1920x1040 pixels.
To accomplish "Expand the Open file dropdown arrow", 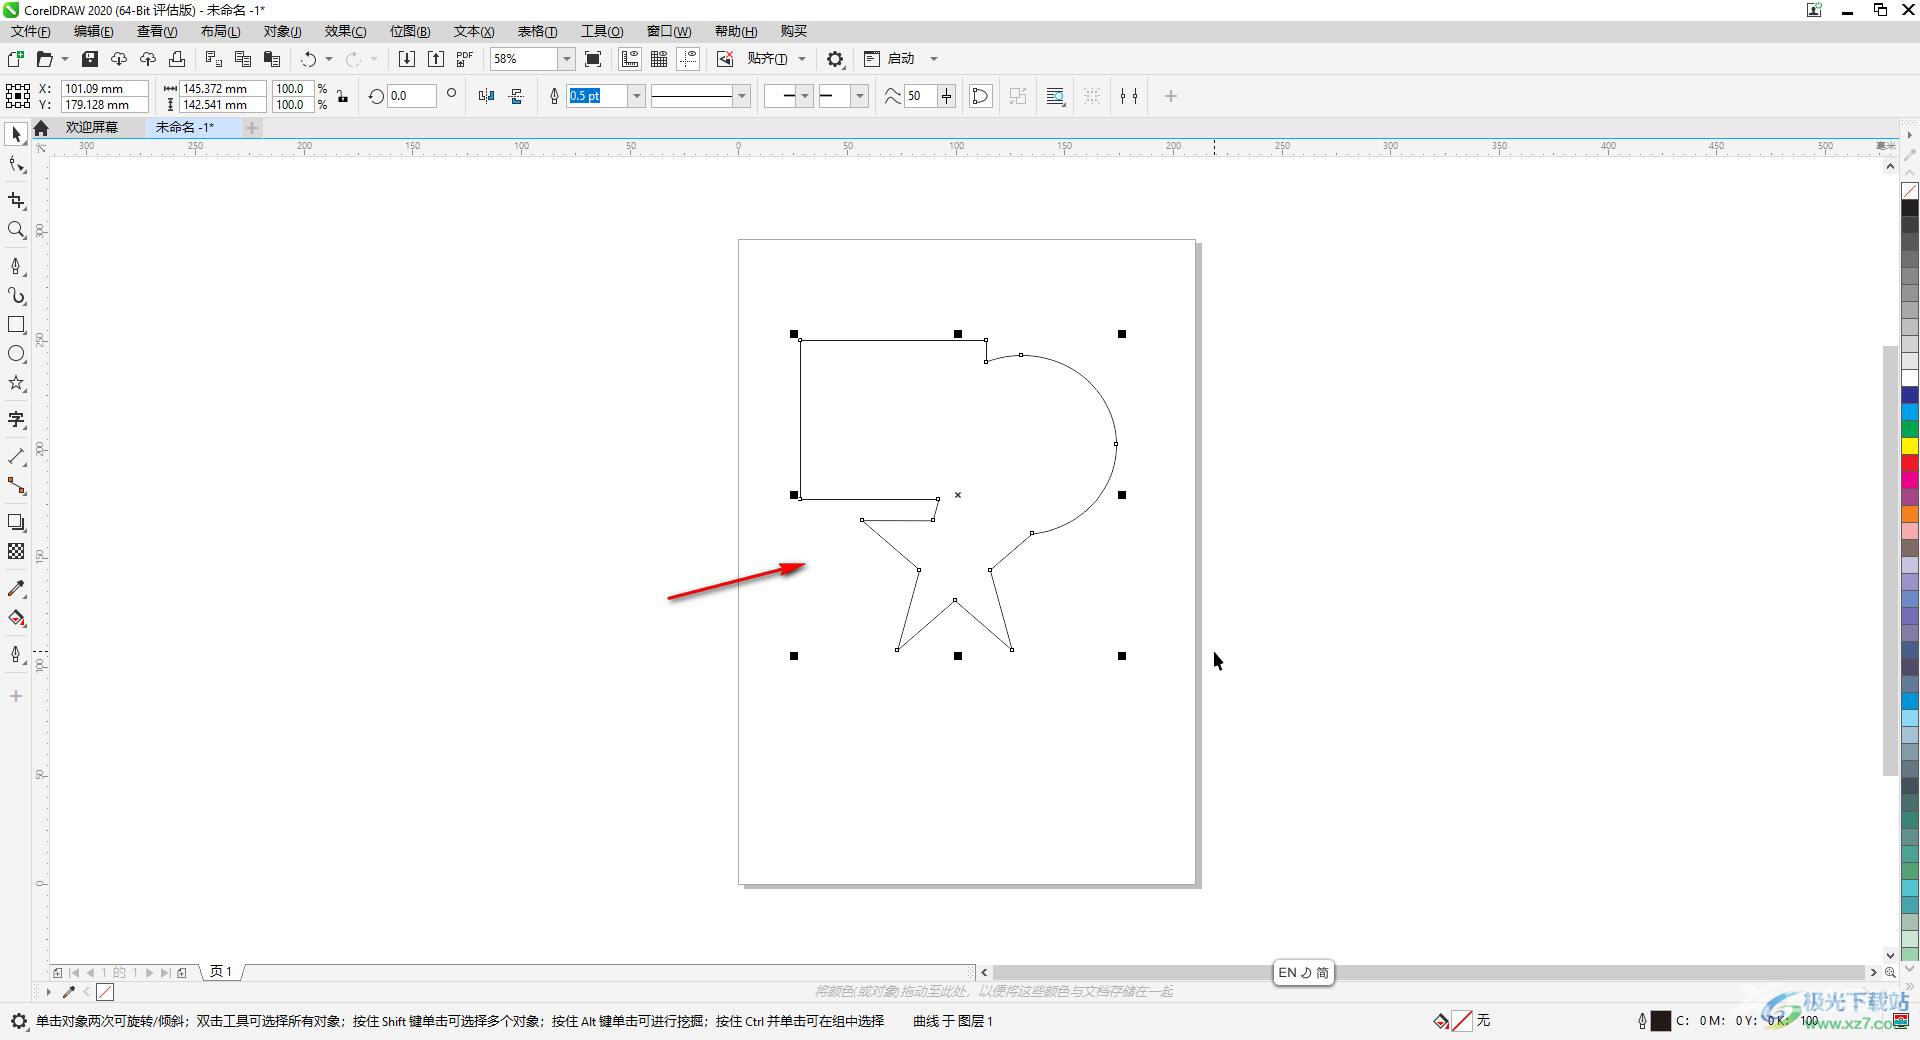I will click(x=65, y=59).
